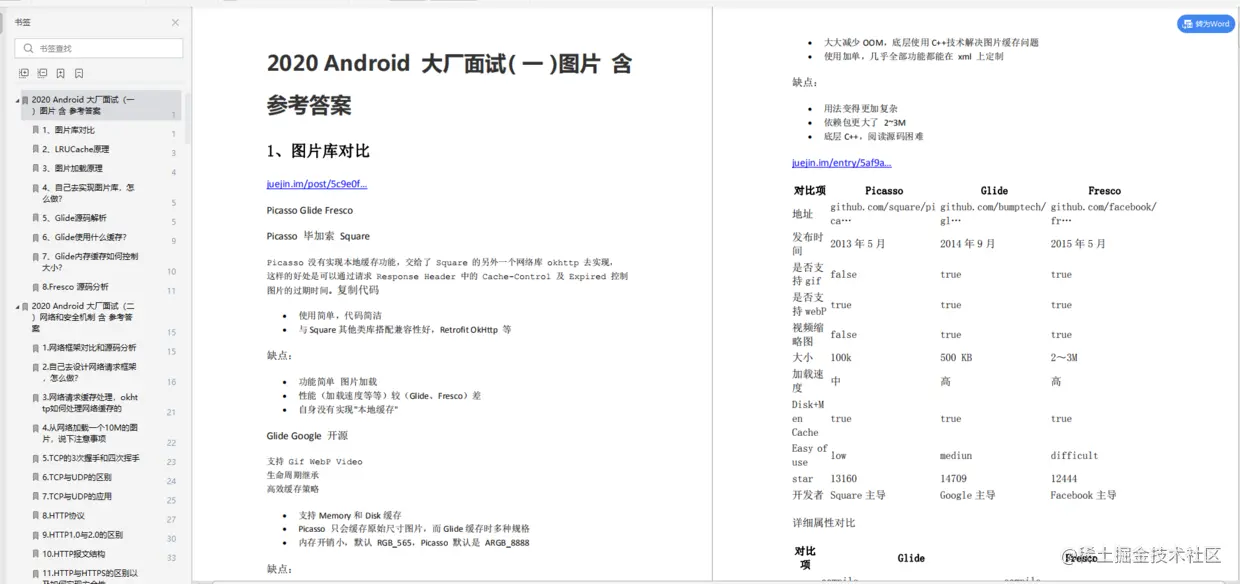
Task: Click the collapse all bookmarks icon
Action: click(x=42, y=73)
